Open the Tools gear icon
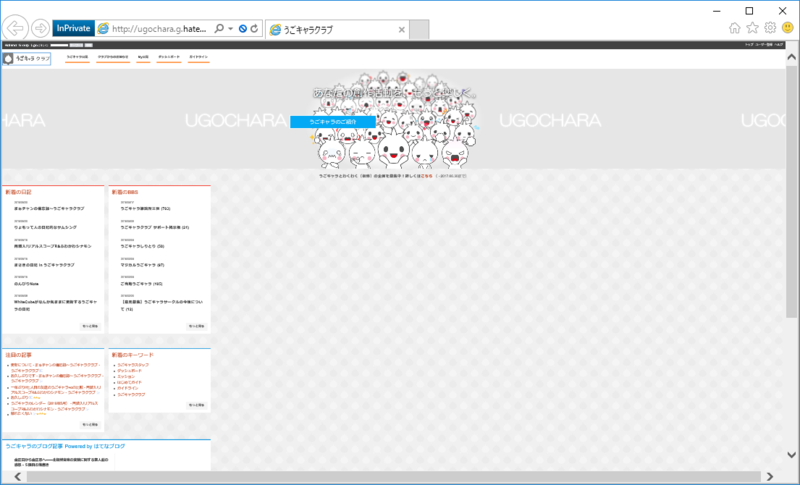Viewport: 800px width, 485px height. click(x=770, y=28)
